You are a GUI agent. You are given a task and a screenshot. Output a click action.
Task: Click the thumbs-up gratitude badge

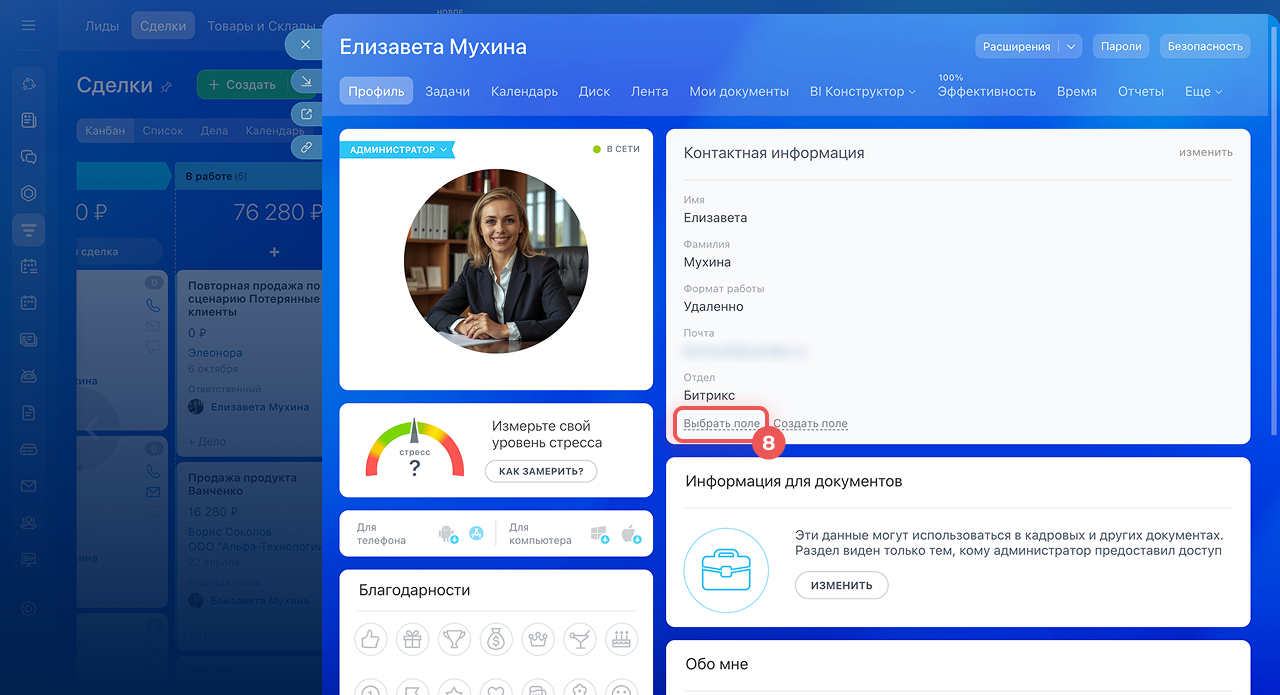pyautogui.click(x=371, y=639)
